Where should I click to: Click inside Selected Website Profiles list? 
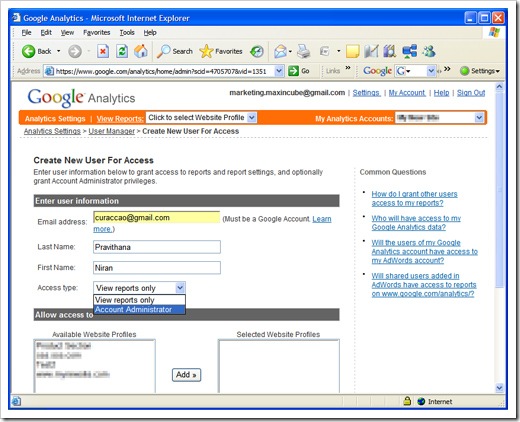279,366
